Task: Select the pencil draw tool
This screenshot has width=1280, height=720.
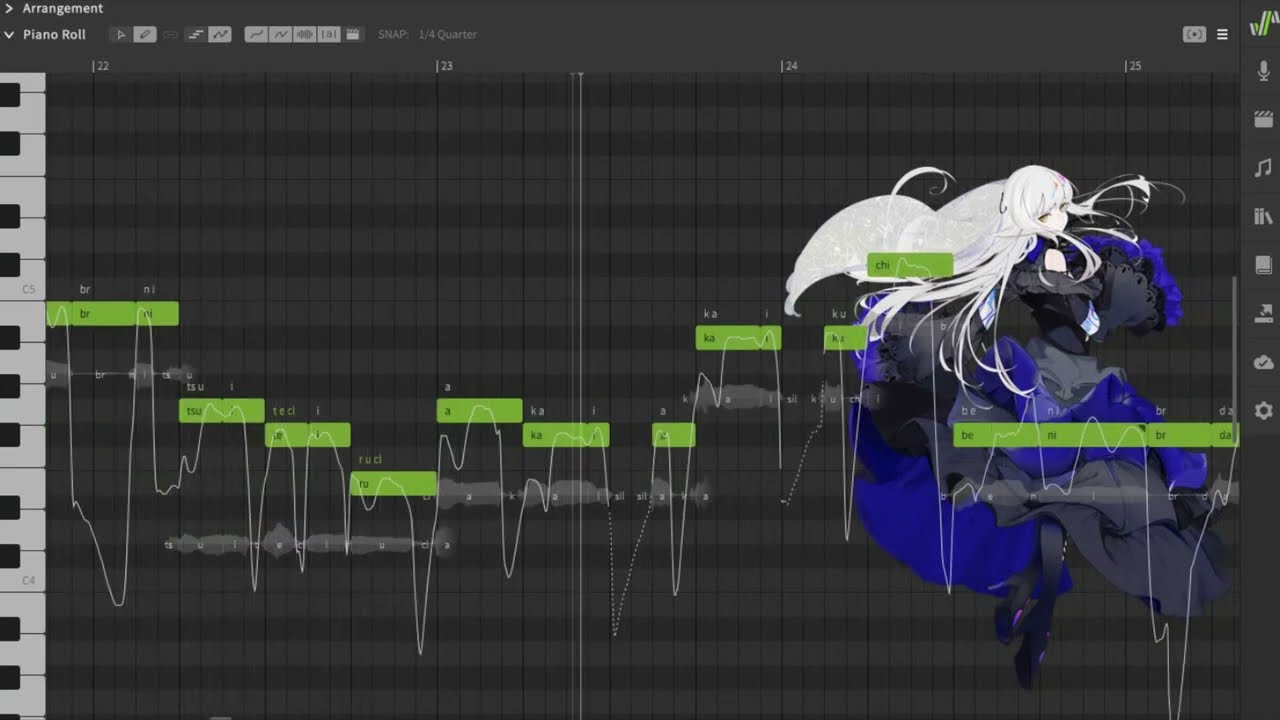Action: [x=145, y=34]
